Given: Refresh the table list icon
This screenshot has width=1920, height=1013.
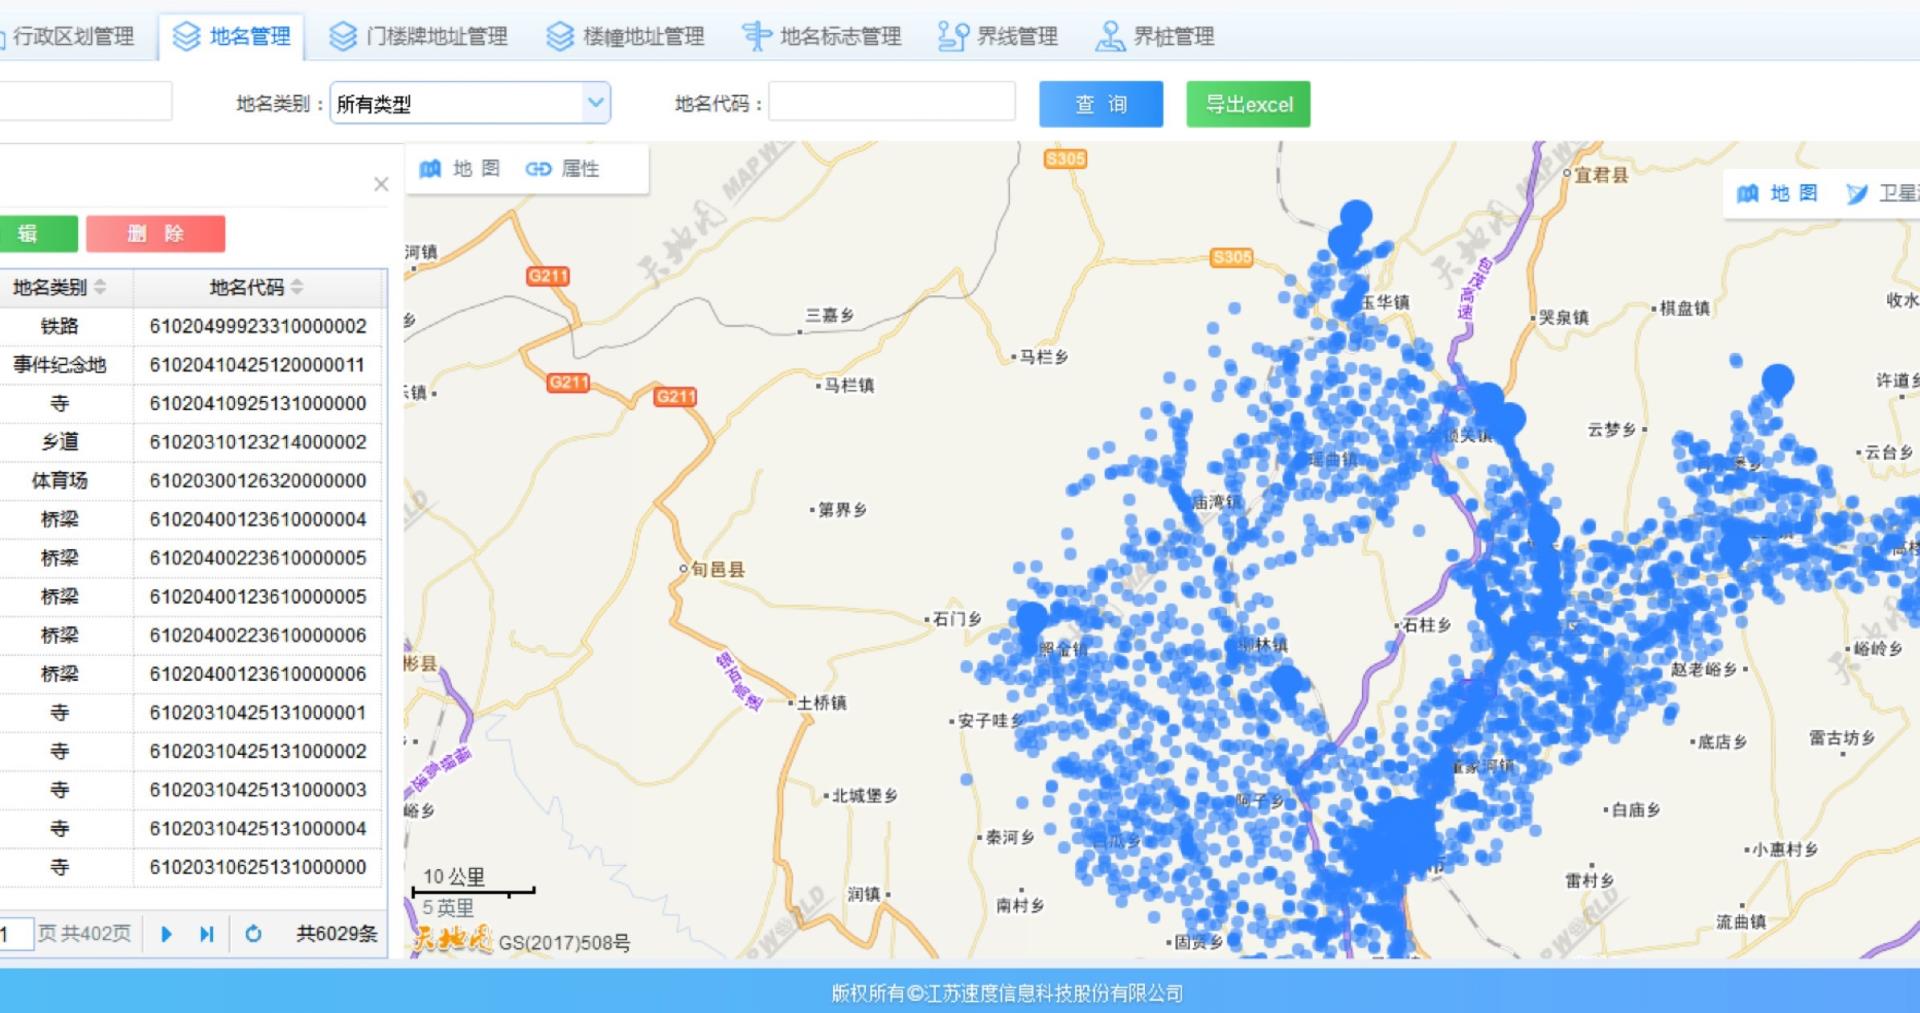Looking at the screenshot, I should (x=253, y=934).
